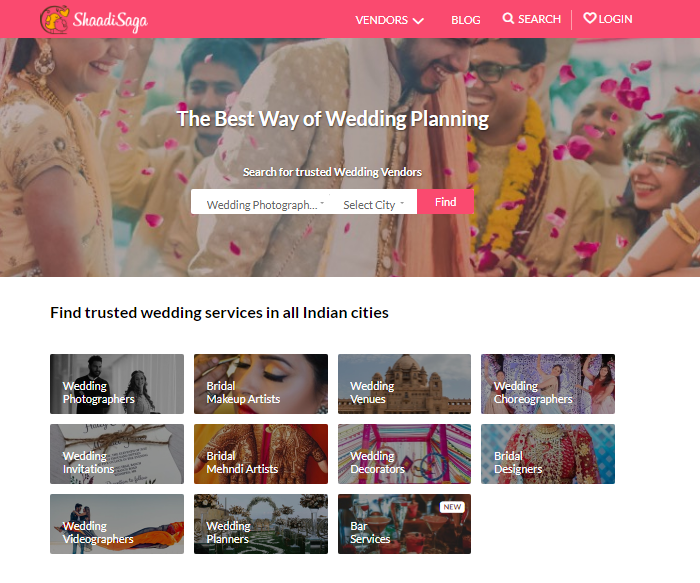Open the Wedding Photographers category dropdown

tap(264, 205)
